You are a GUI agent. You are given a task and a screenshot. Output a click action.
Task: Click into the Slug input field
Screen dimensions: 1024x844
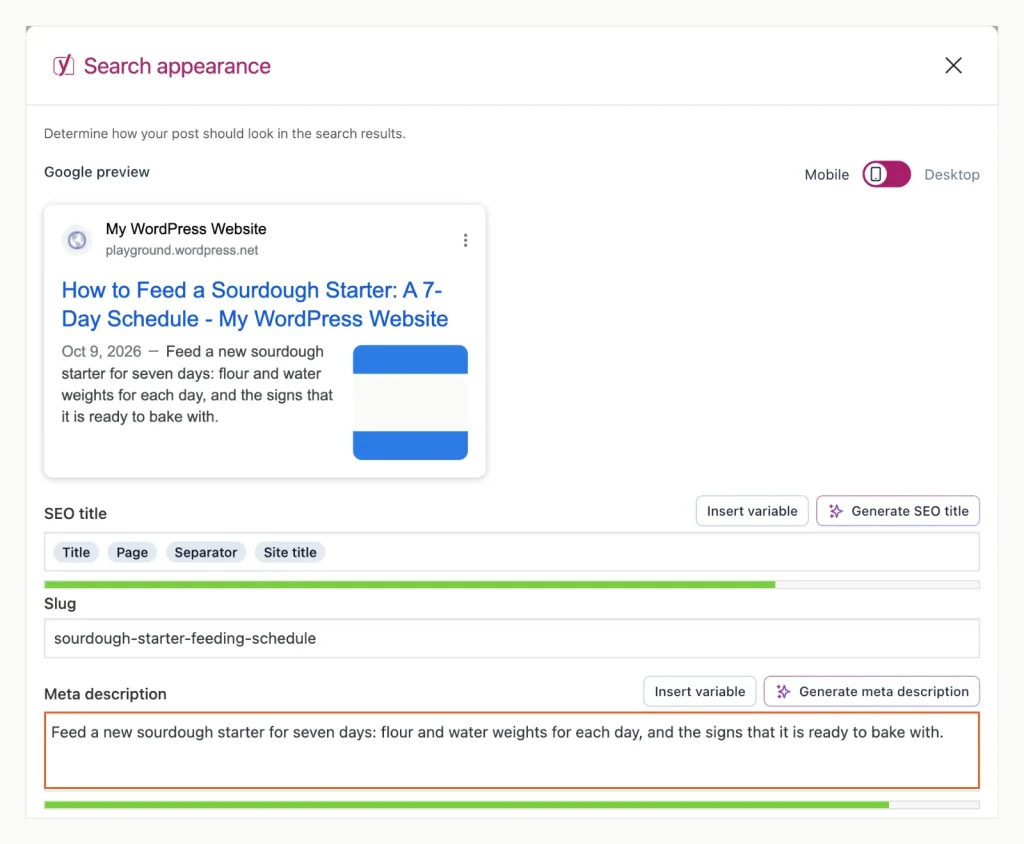click(x=512, y=638)
